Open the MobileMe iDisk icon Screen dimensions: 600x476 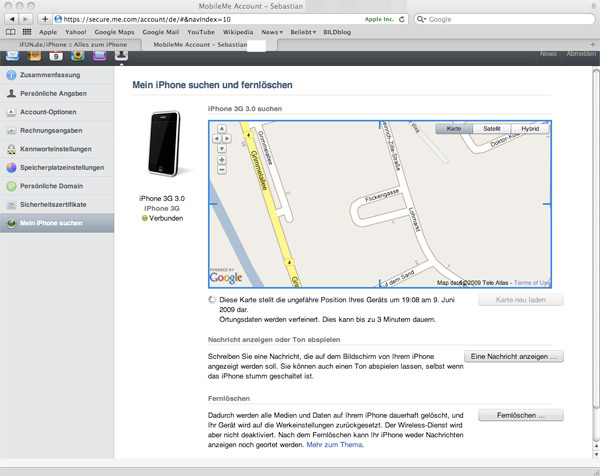point(99,55)
